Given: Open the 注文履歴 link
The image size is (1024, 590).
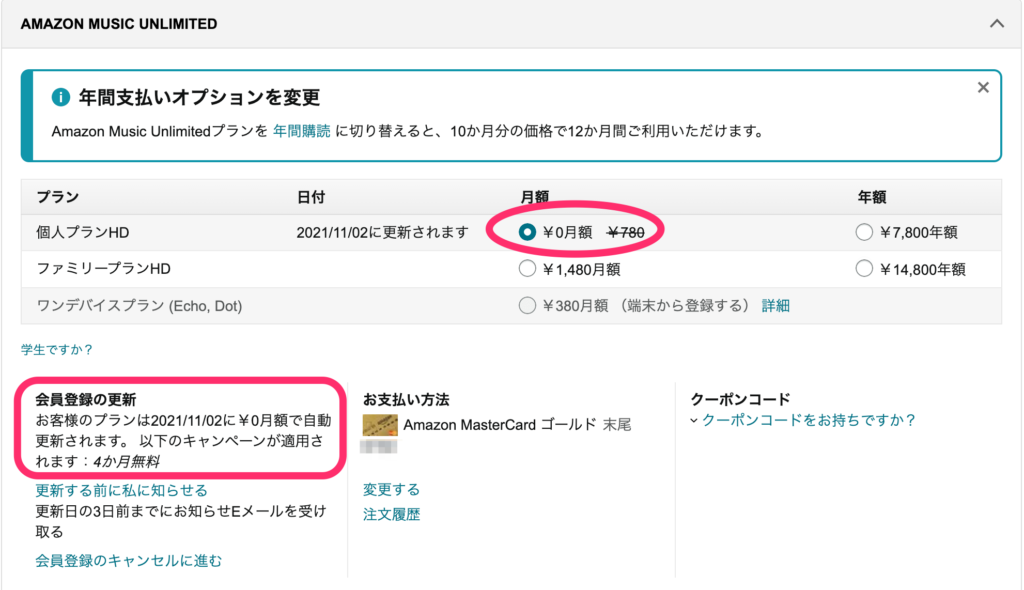Looking at the screenshot, I should [x=391, y=514].
